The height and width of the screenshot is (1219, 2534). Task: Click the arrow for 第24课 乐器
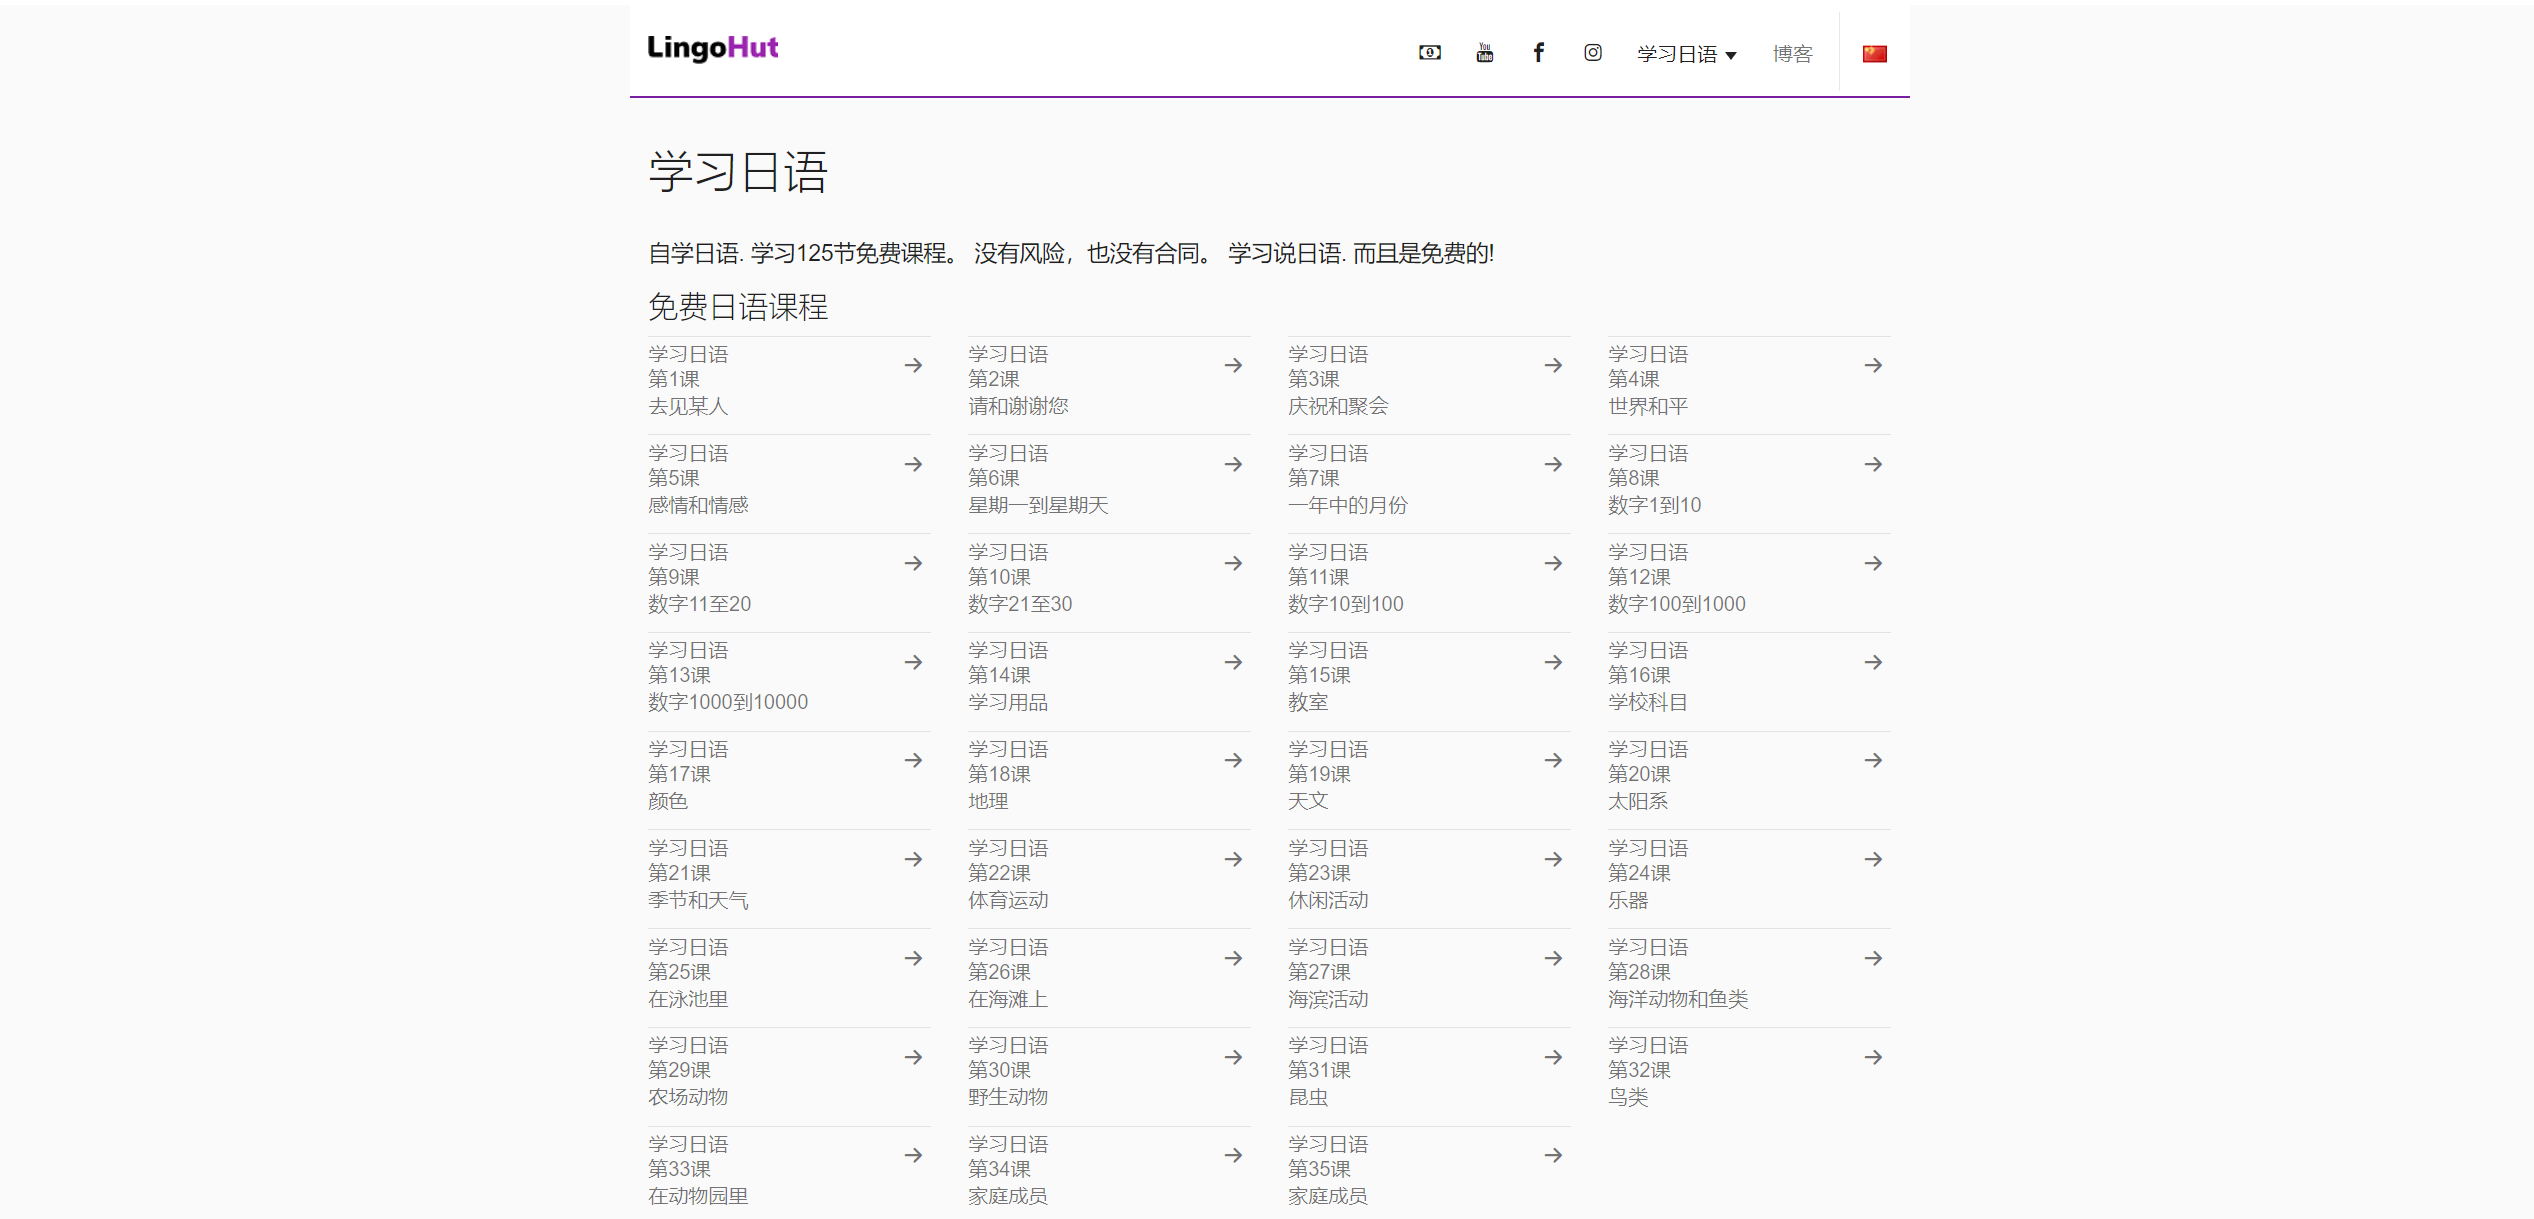point(1873,859)
